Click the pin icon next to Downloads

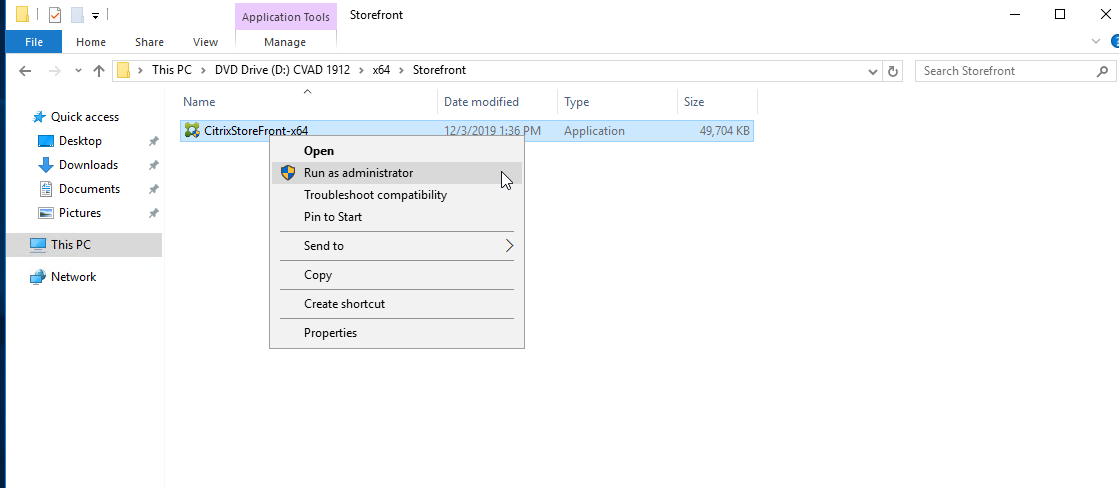[x=153, y=165]
